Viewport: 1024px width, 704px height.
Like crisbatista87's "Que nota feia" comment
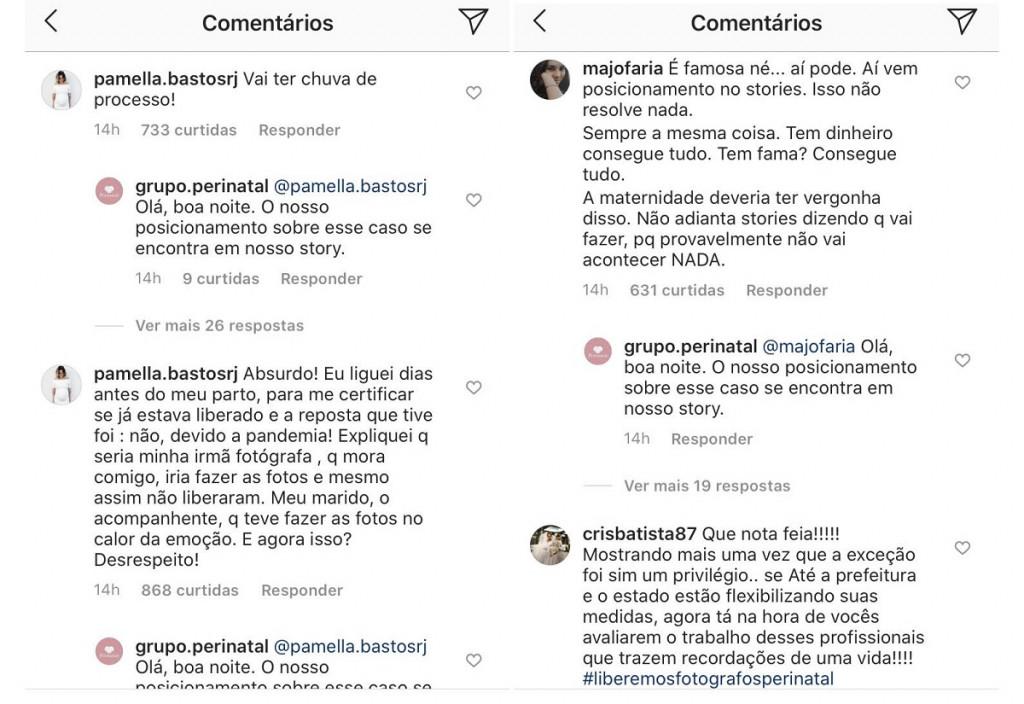coord(962,548)
